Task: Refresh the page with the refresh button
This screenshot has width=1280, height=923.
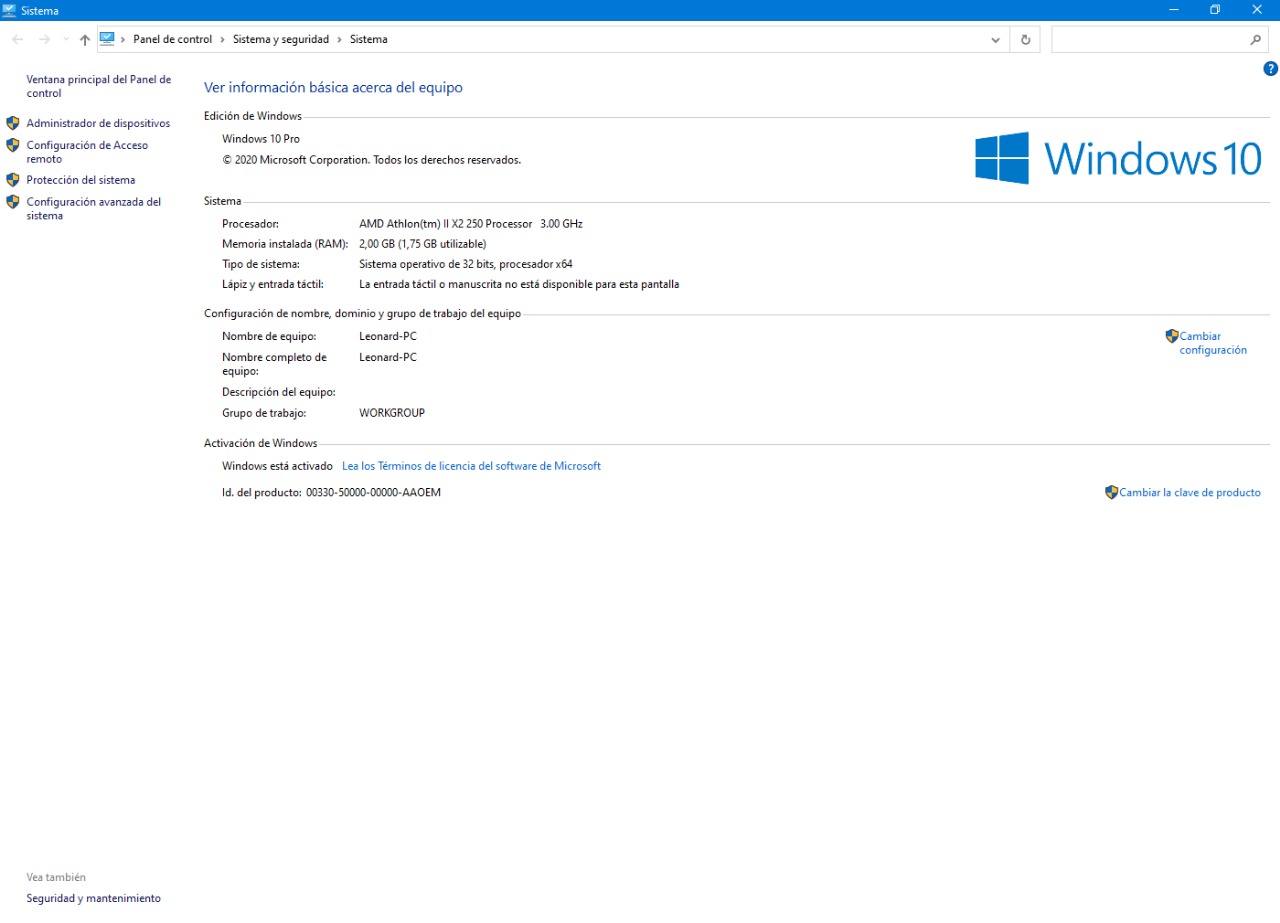Action: point(1025,40)
